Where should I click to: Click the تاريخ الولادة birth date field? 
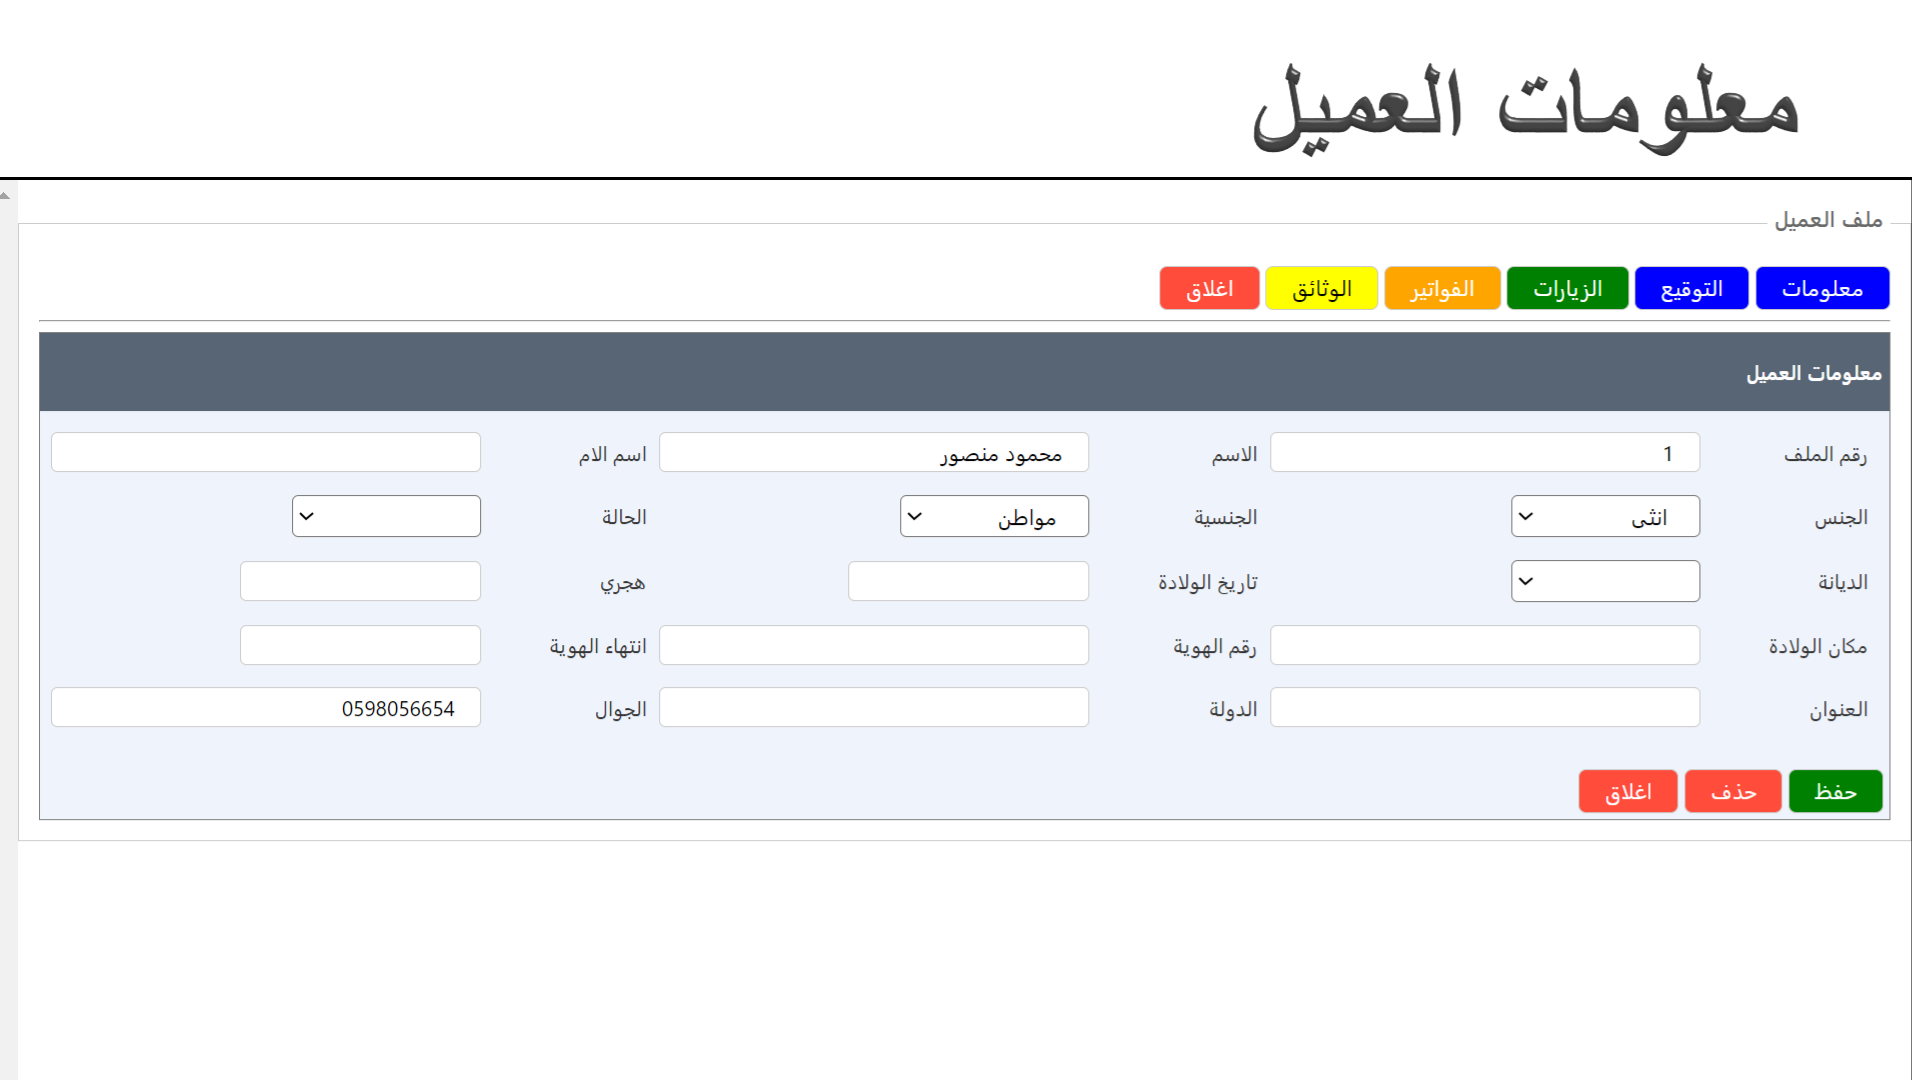click(967, 582)
